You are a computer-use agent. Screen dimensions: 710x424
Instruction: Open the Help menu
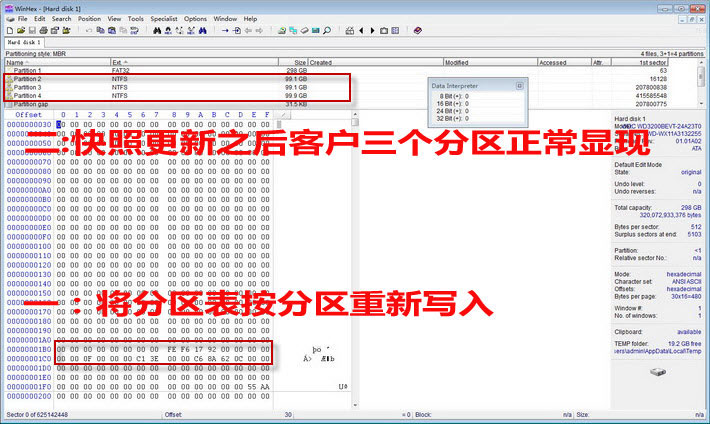pyautogui.click(x=250, y=19)
